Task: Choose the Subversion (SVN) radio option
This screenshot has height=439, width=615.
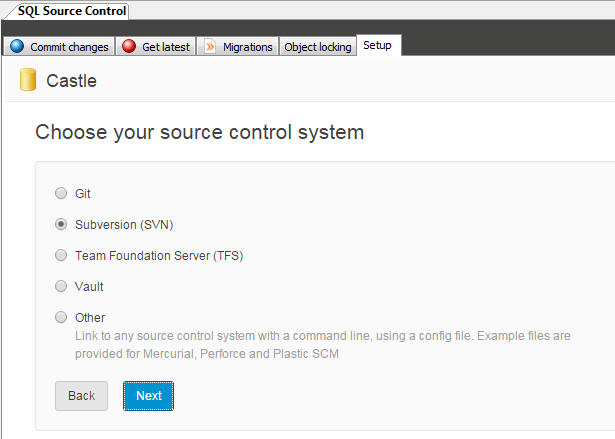Action: tap(62, 225)
